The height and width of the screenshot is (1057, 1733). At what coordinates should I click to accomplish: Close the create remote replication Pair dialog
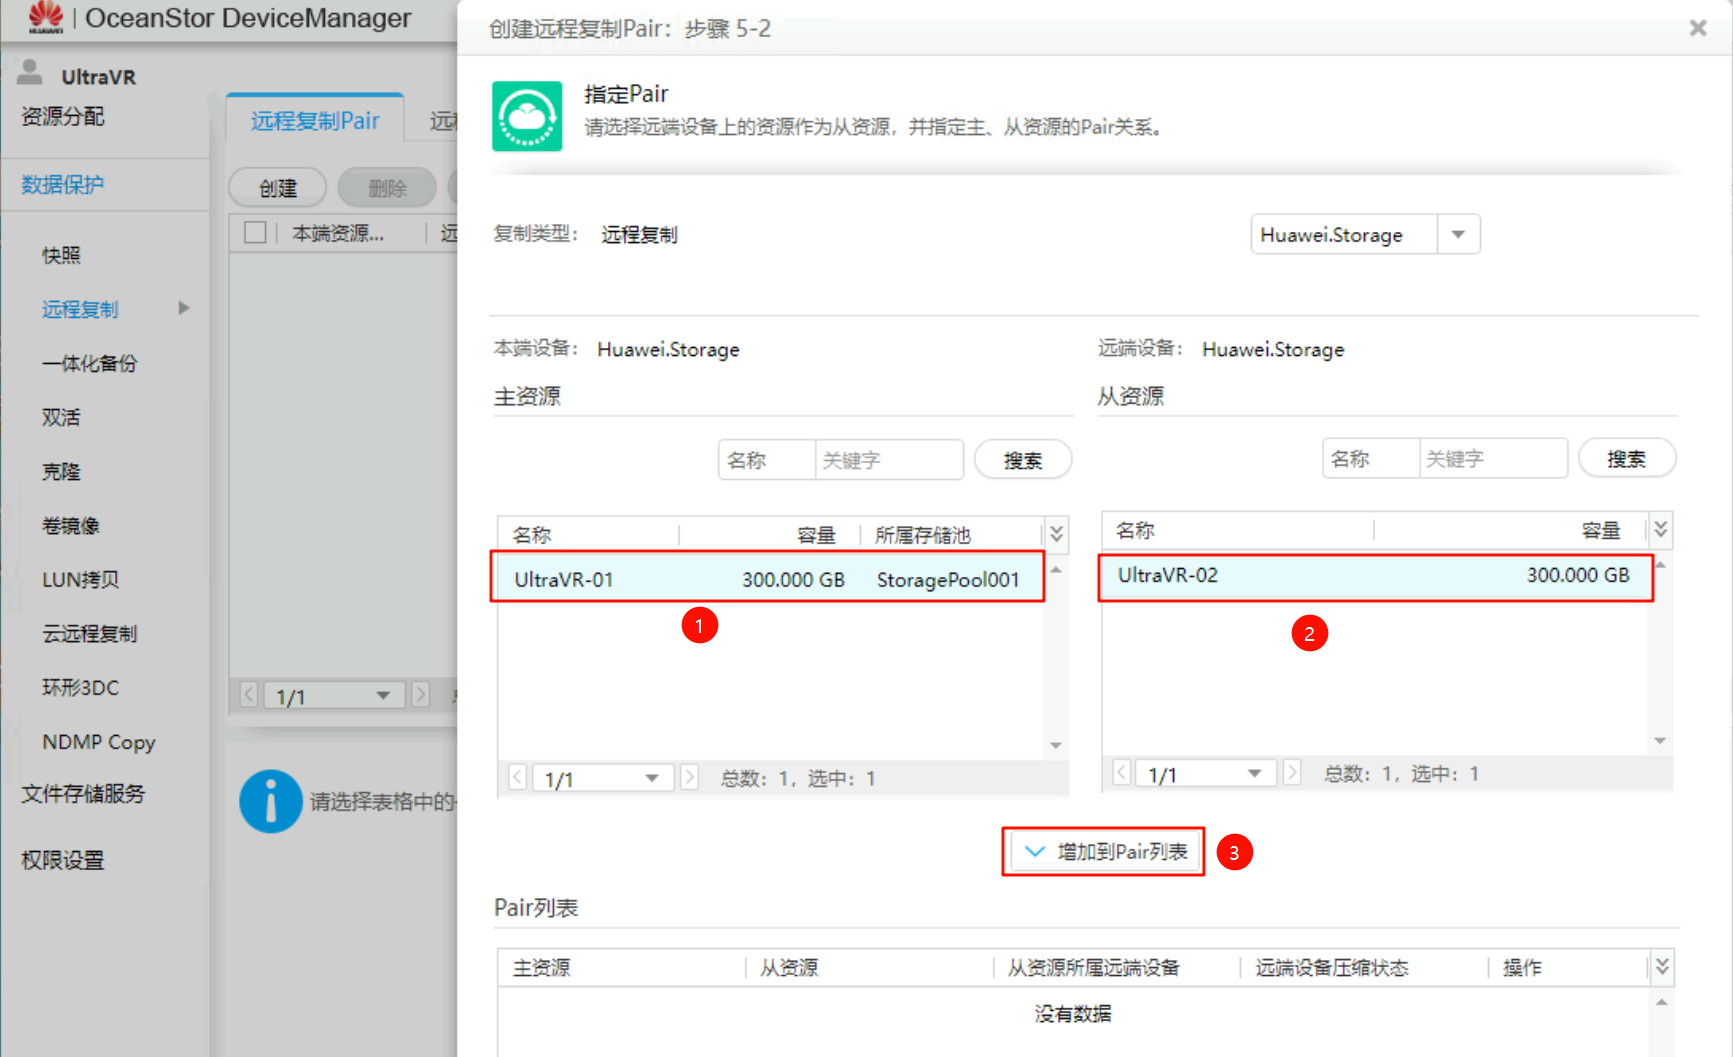[x=1697, y=28]
